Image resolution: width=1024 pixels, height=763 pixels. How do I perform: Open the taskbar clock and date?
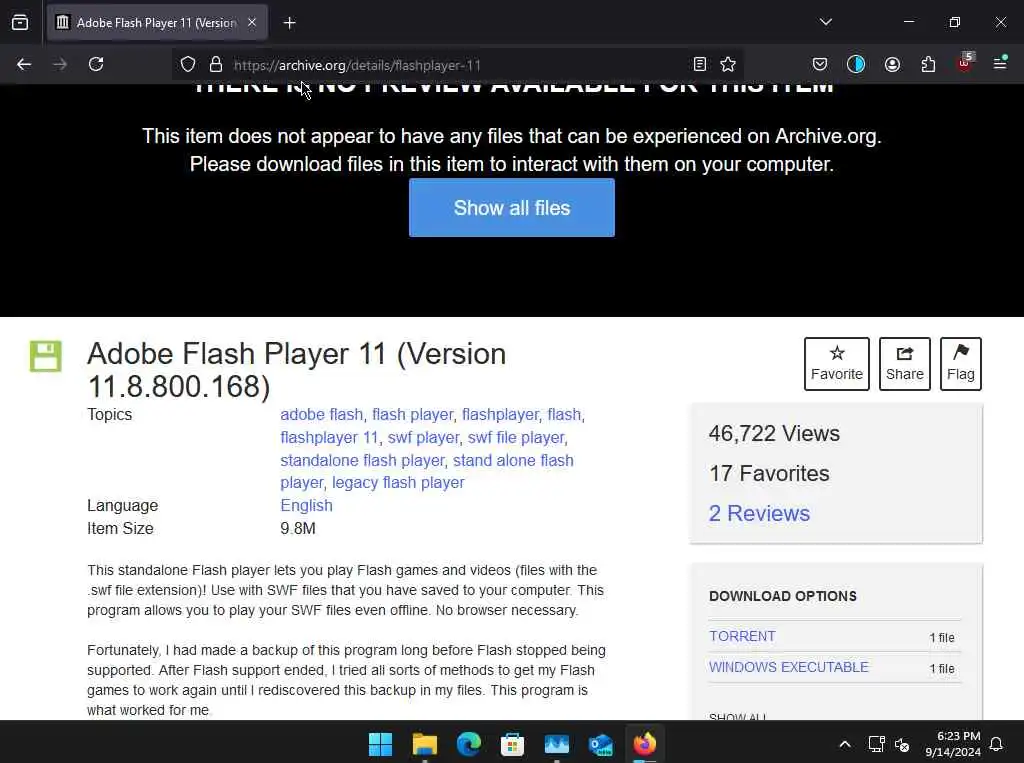pyautogui.click(x=953, y=743)
